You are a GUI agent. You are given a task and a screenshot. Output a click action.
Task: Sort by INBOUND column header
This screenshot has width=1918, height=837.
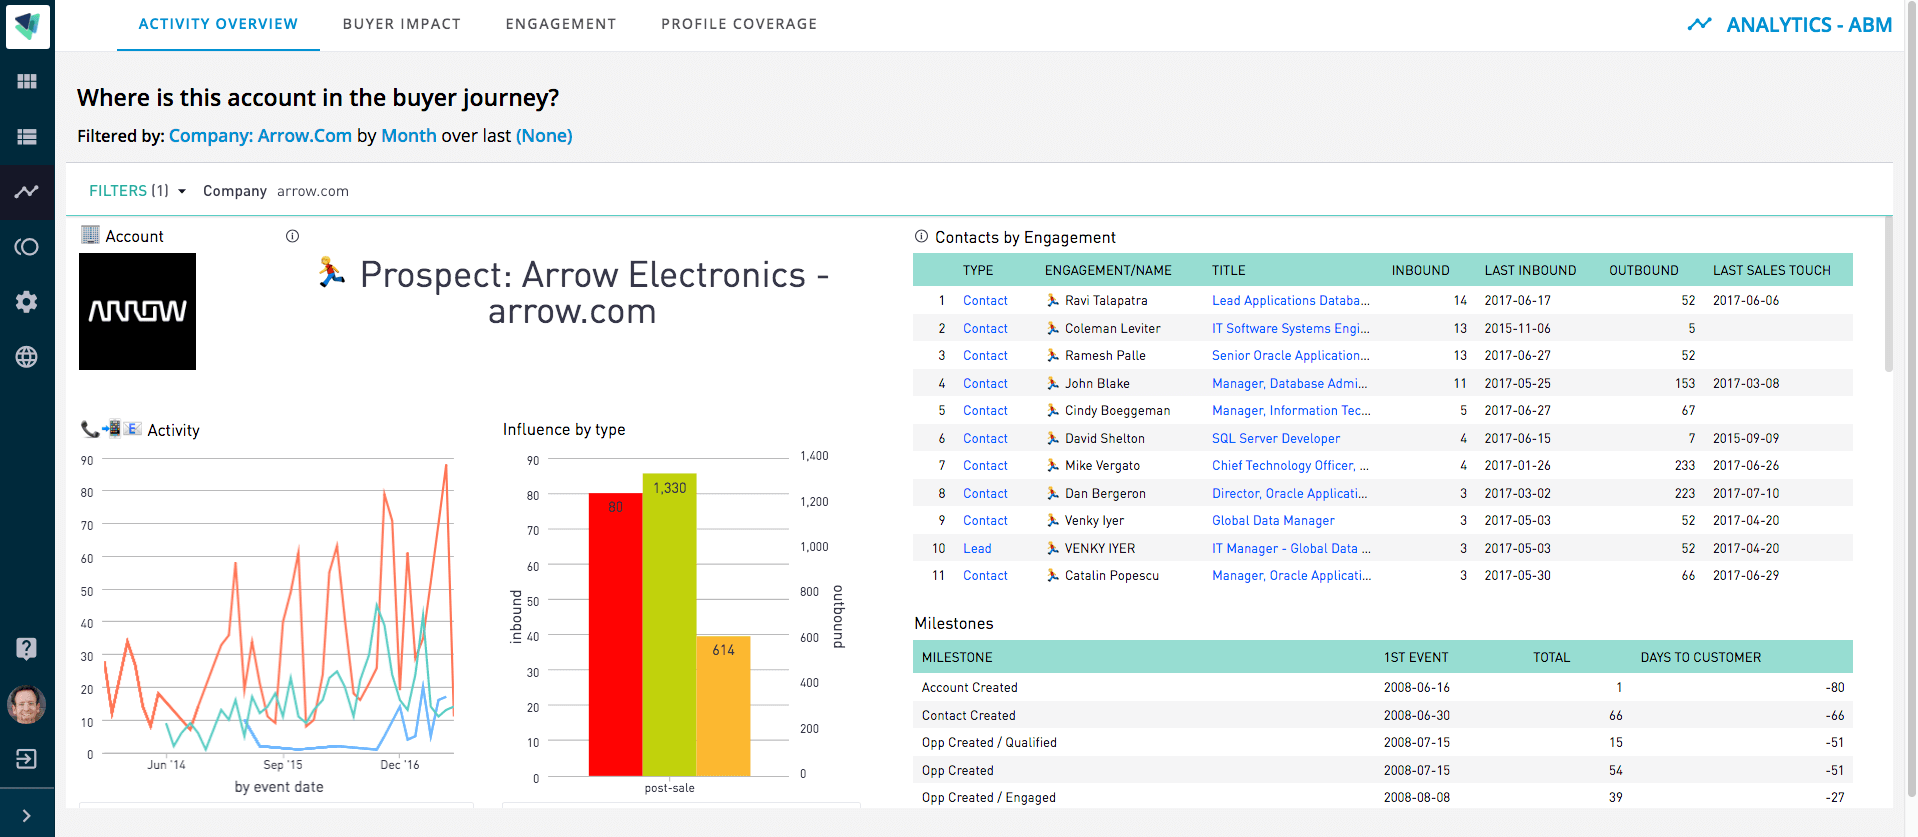tap(1420, 270)
